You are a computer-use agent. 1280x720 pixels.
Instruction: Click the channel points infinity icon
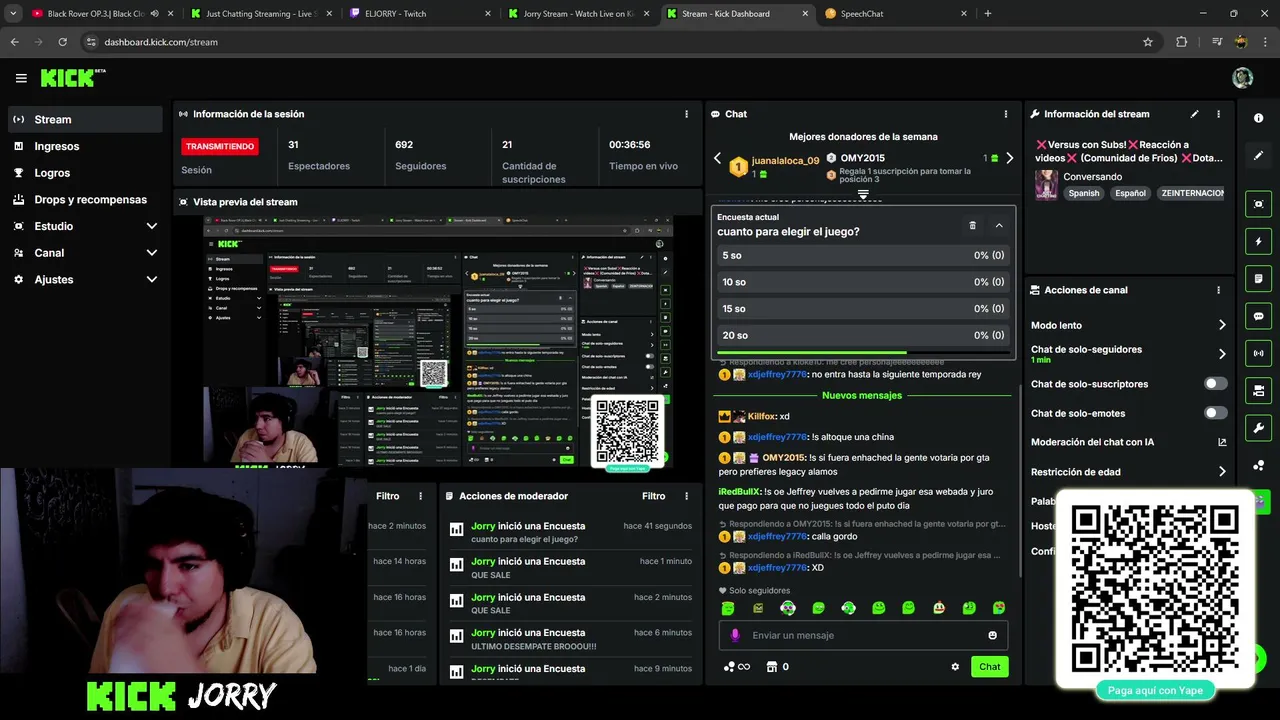[737, 667]
